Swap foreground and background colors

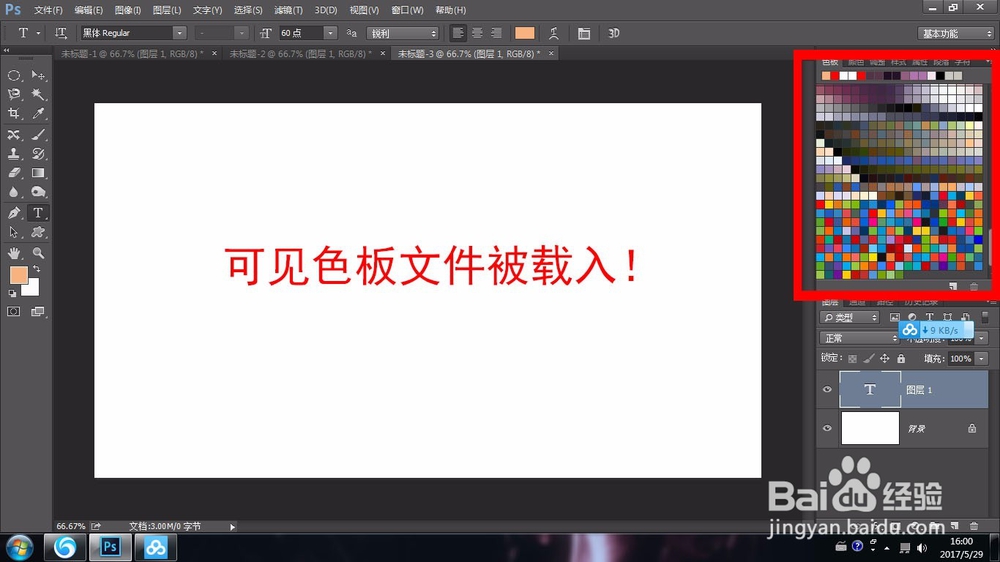(36, 269)
